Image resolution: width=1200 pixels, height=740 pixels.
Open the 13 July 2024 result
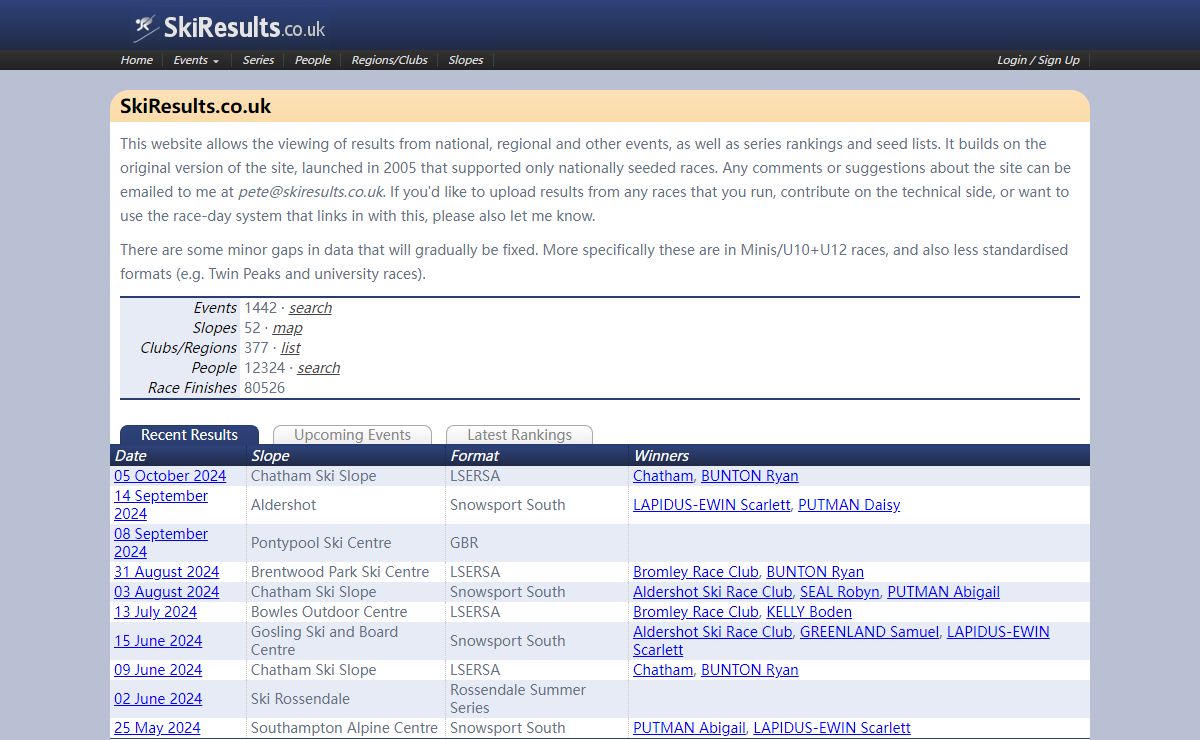coord(155,612)
